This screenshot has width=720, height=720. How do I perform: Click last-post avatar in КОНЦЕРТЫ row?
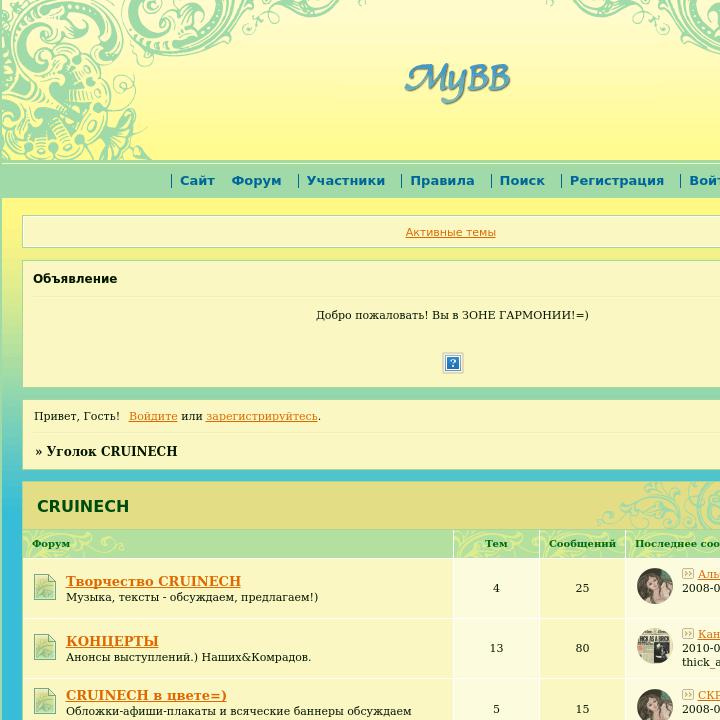(x=655, y=646)
